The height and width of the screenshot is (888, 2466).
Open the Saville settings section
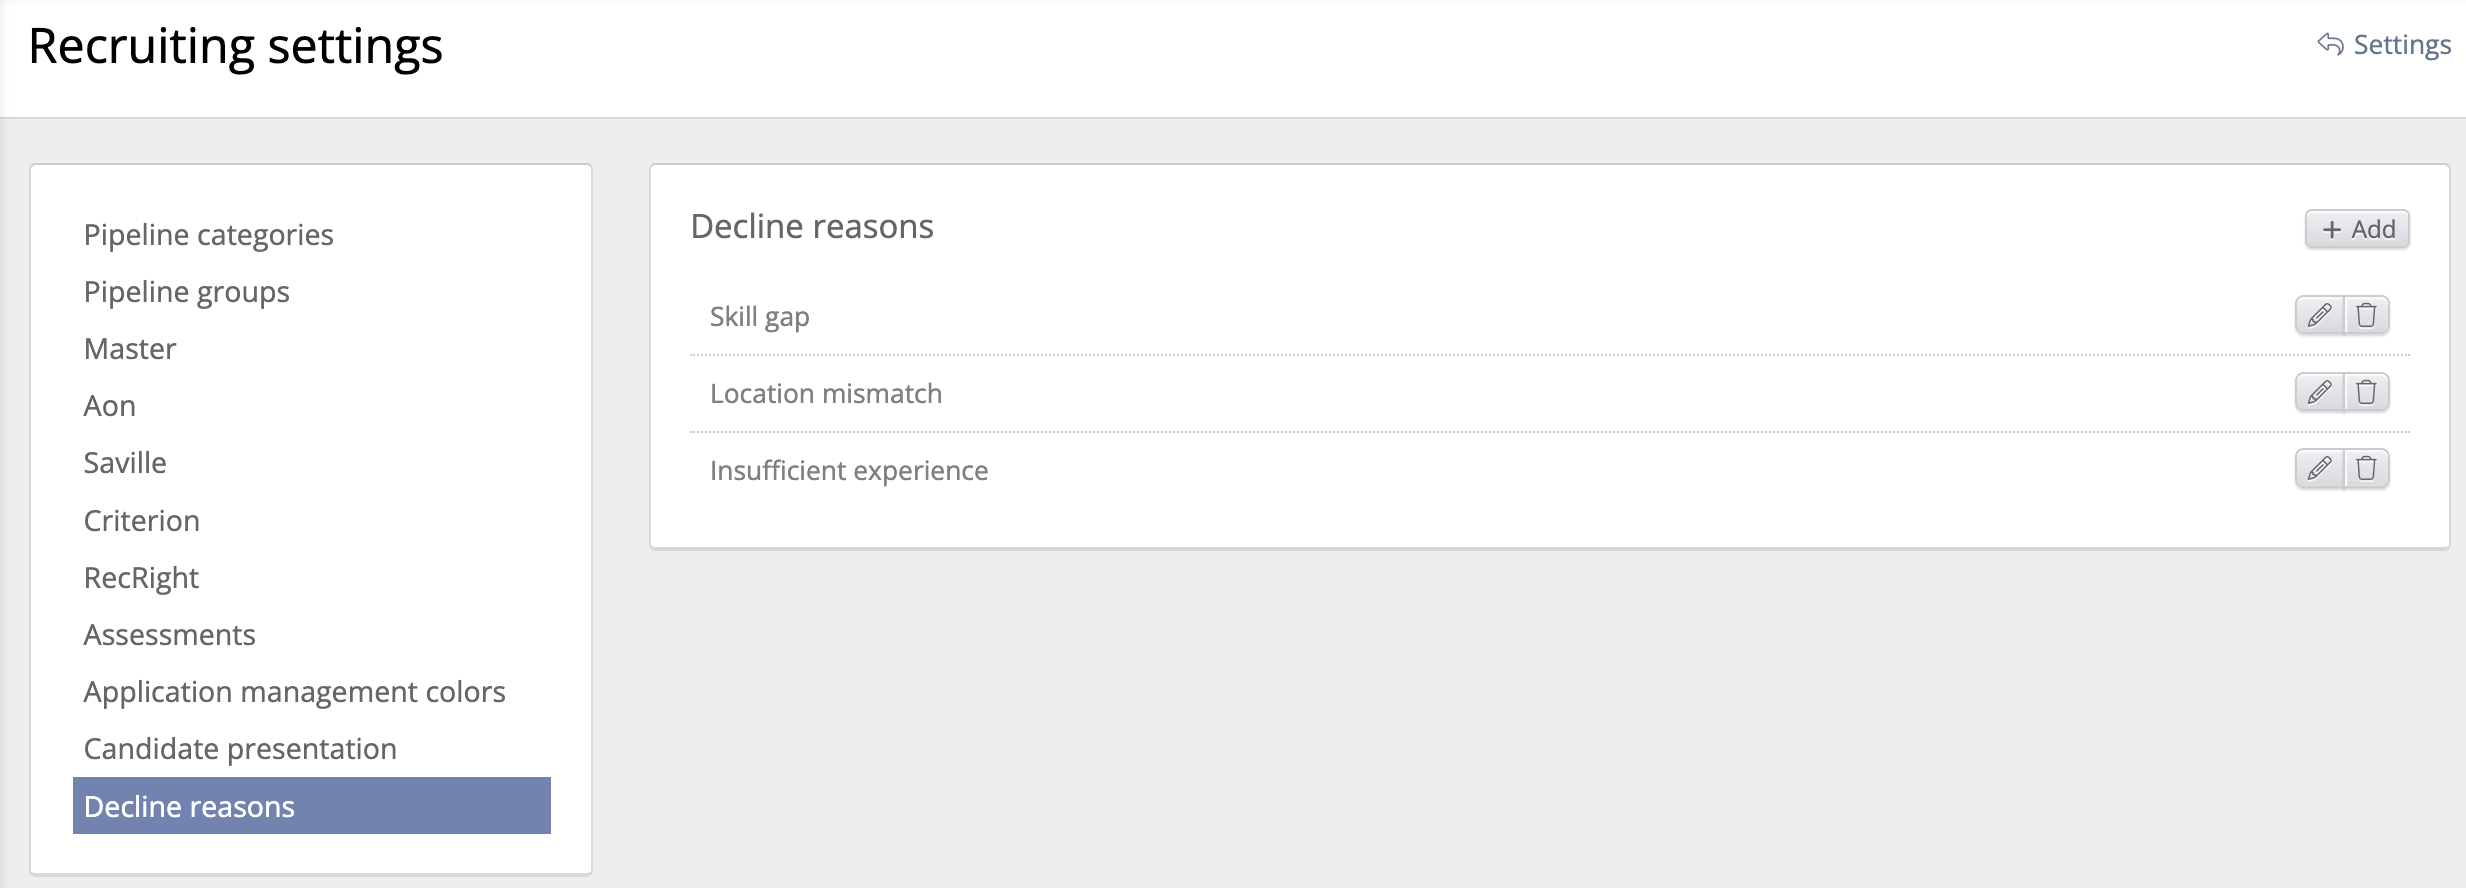(x=125, y=463)
